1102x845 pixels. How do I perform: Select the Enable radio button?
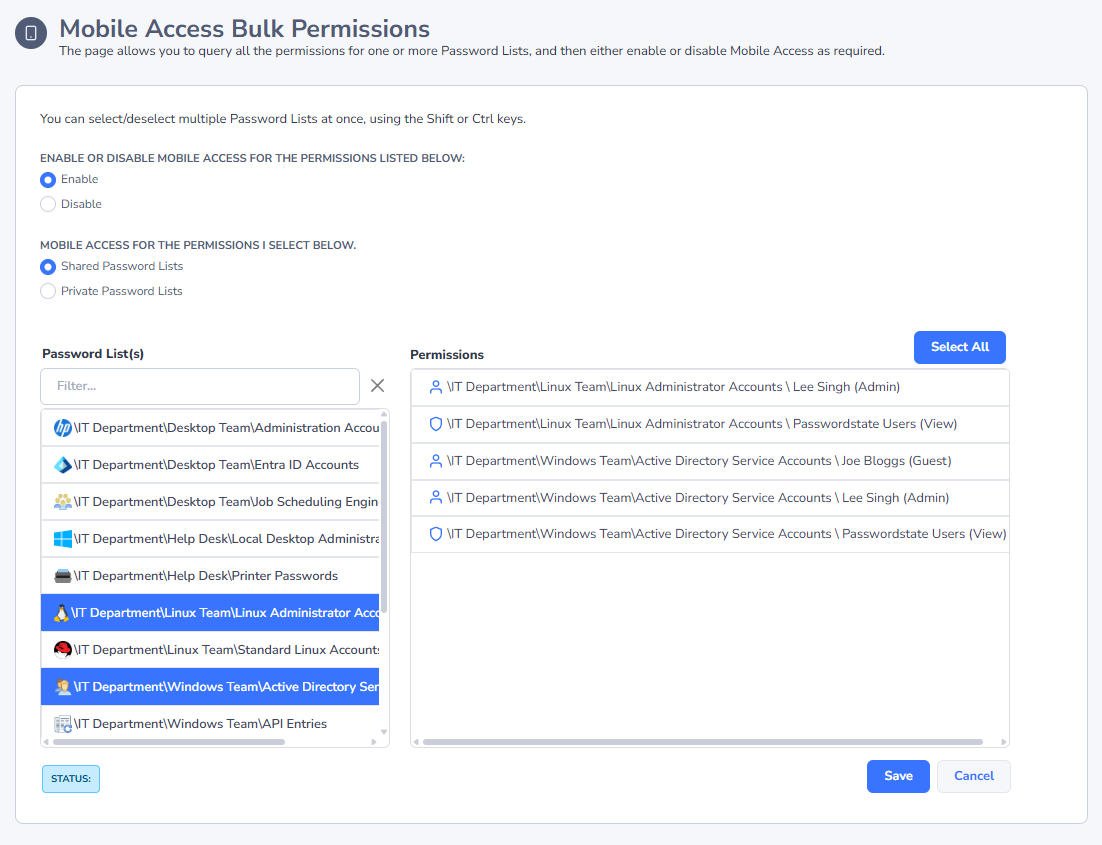tap(48, 180)
